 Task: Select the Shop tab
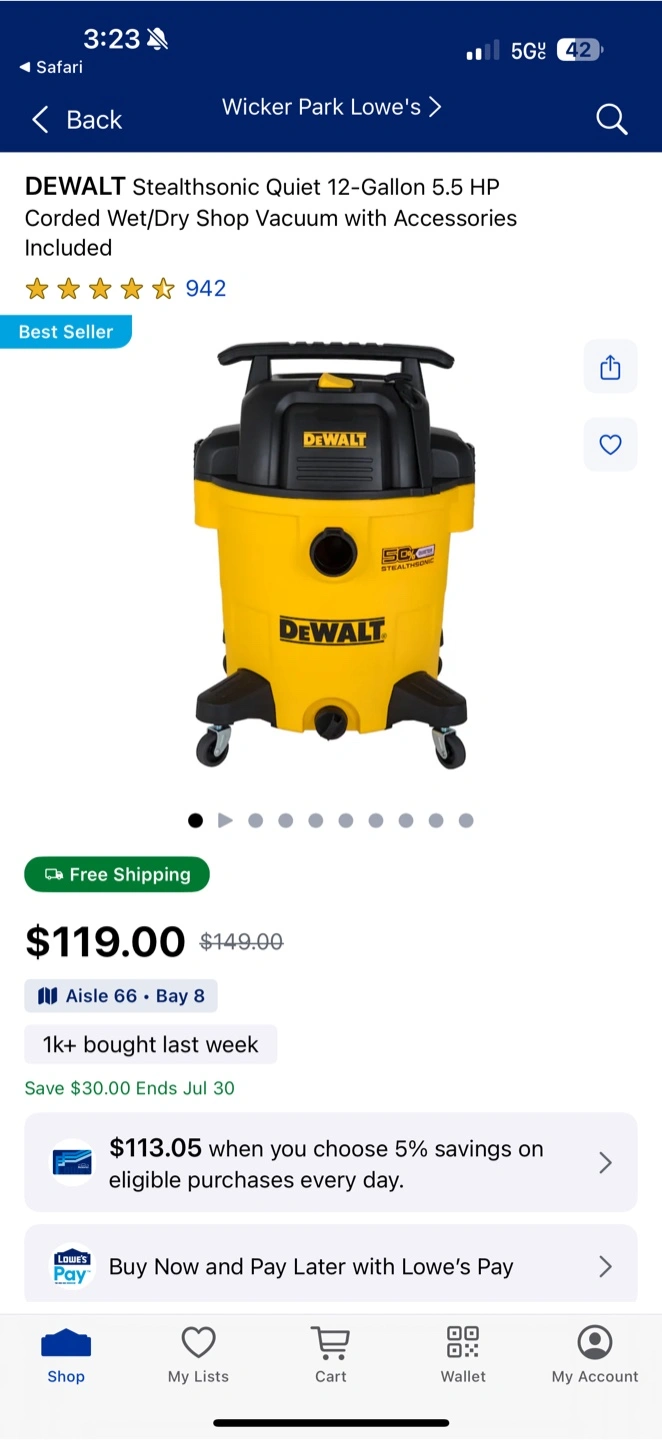tap(66, 1355)
